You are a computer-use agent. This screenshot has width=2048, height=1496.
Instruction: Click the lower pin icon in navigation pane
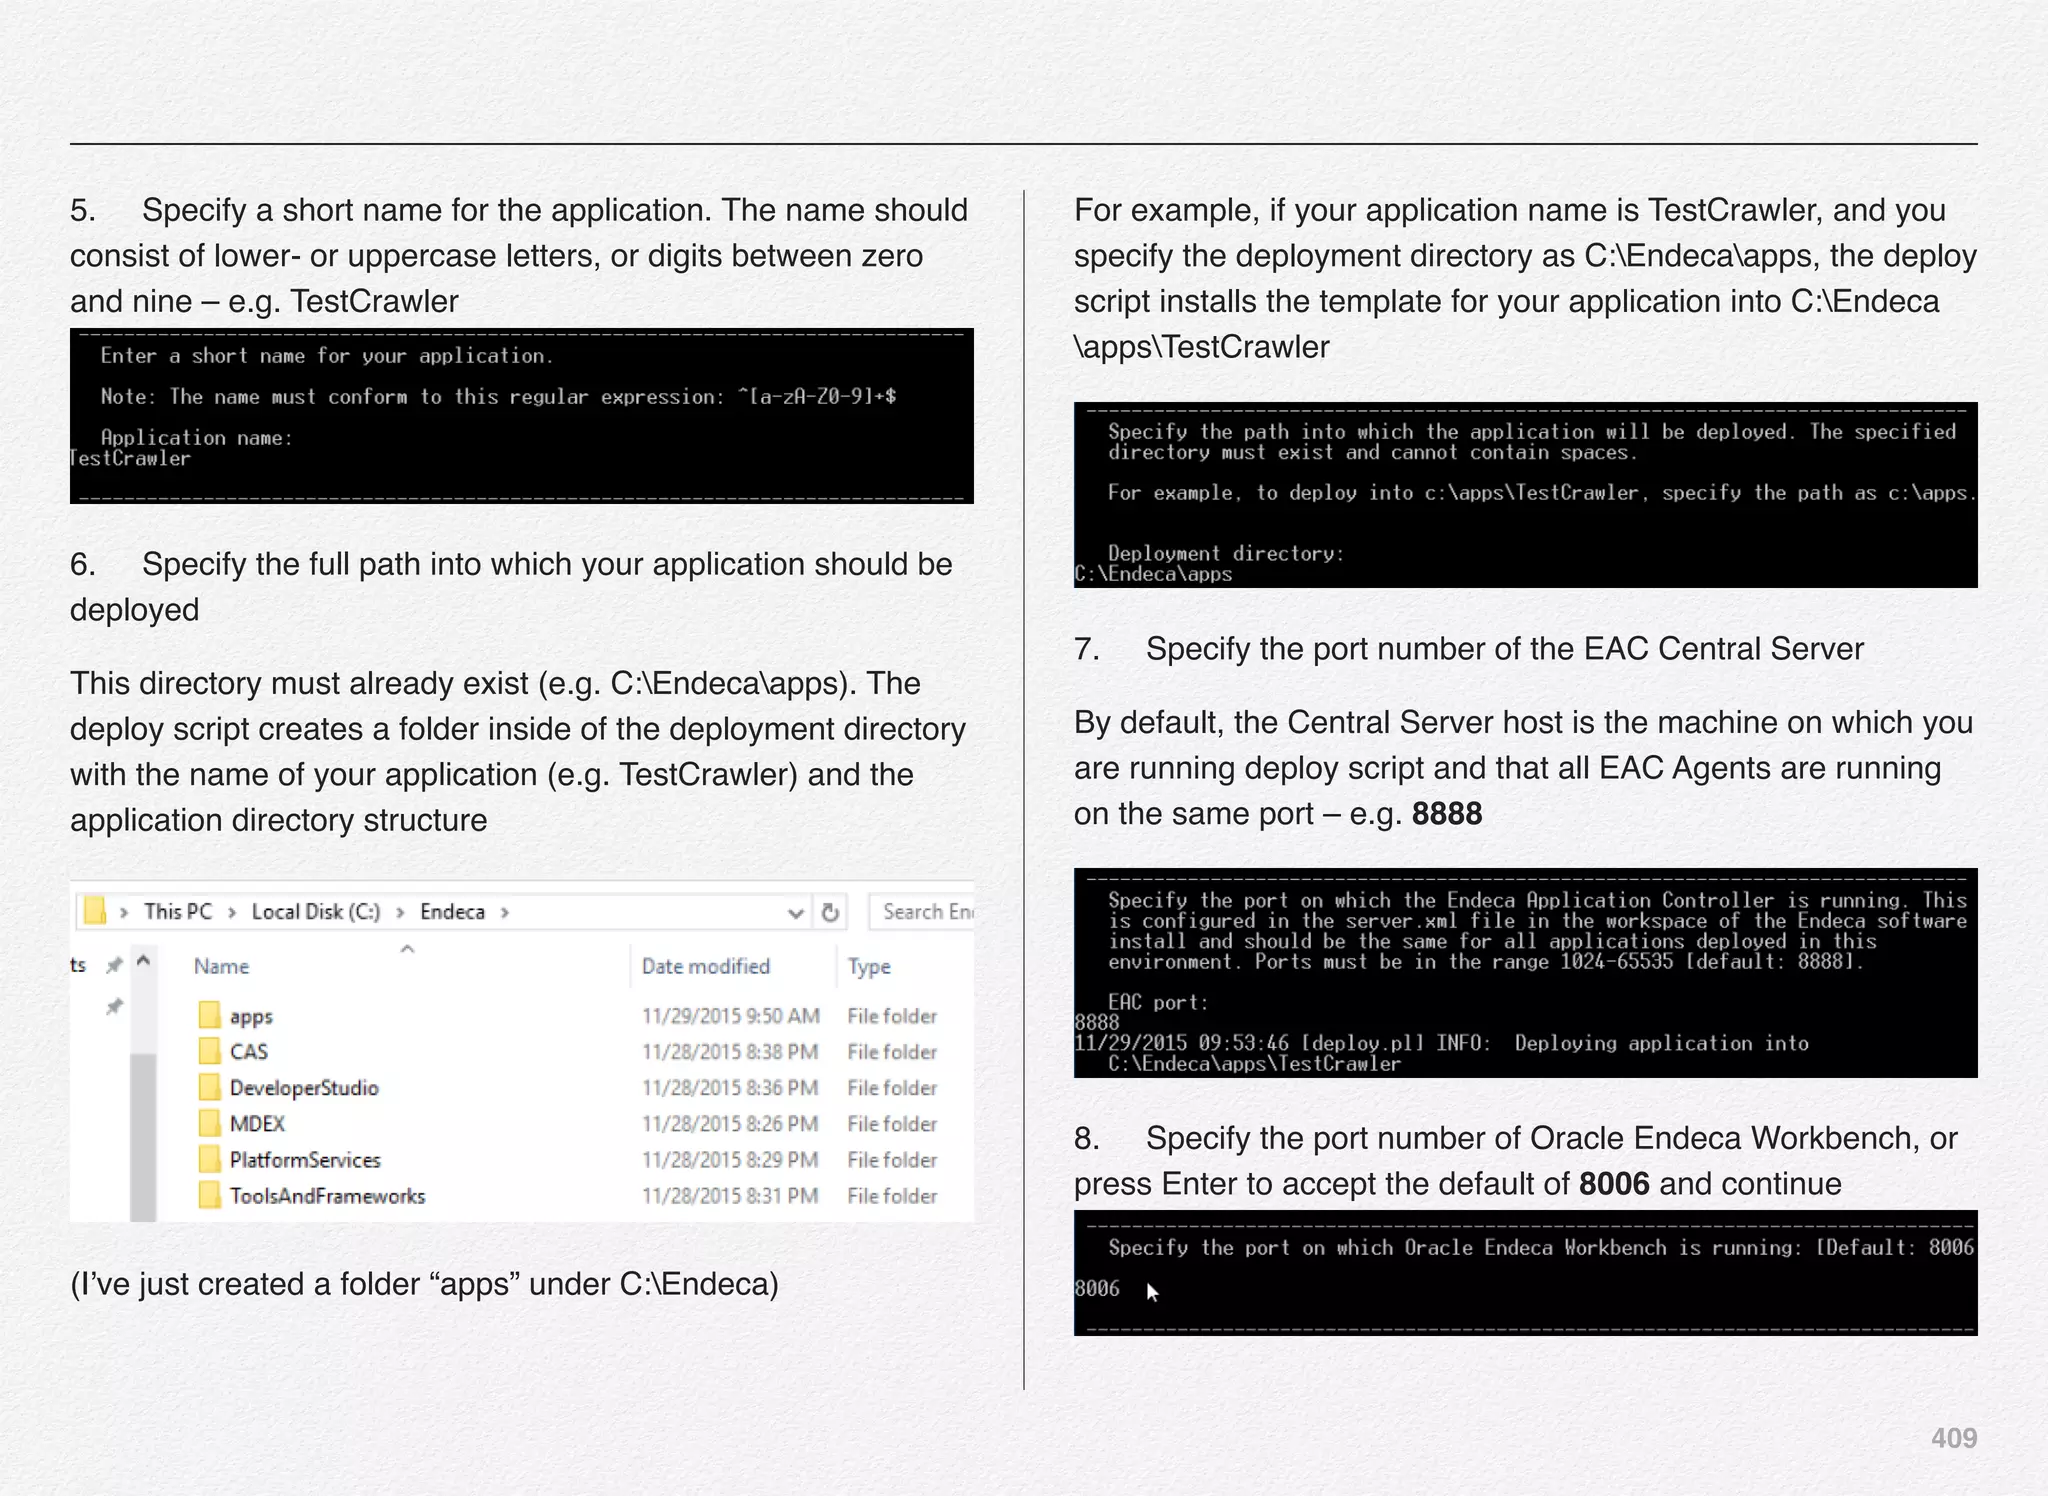tap(114, 1007)
